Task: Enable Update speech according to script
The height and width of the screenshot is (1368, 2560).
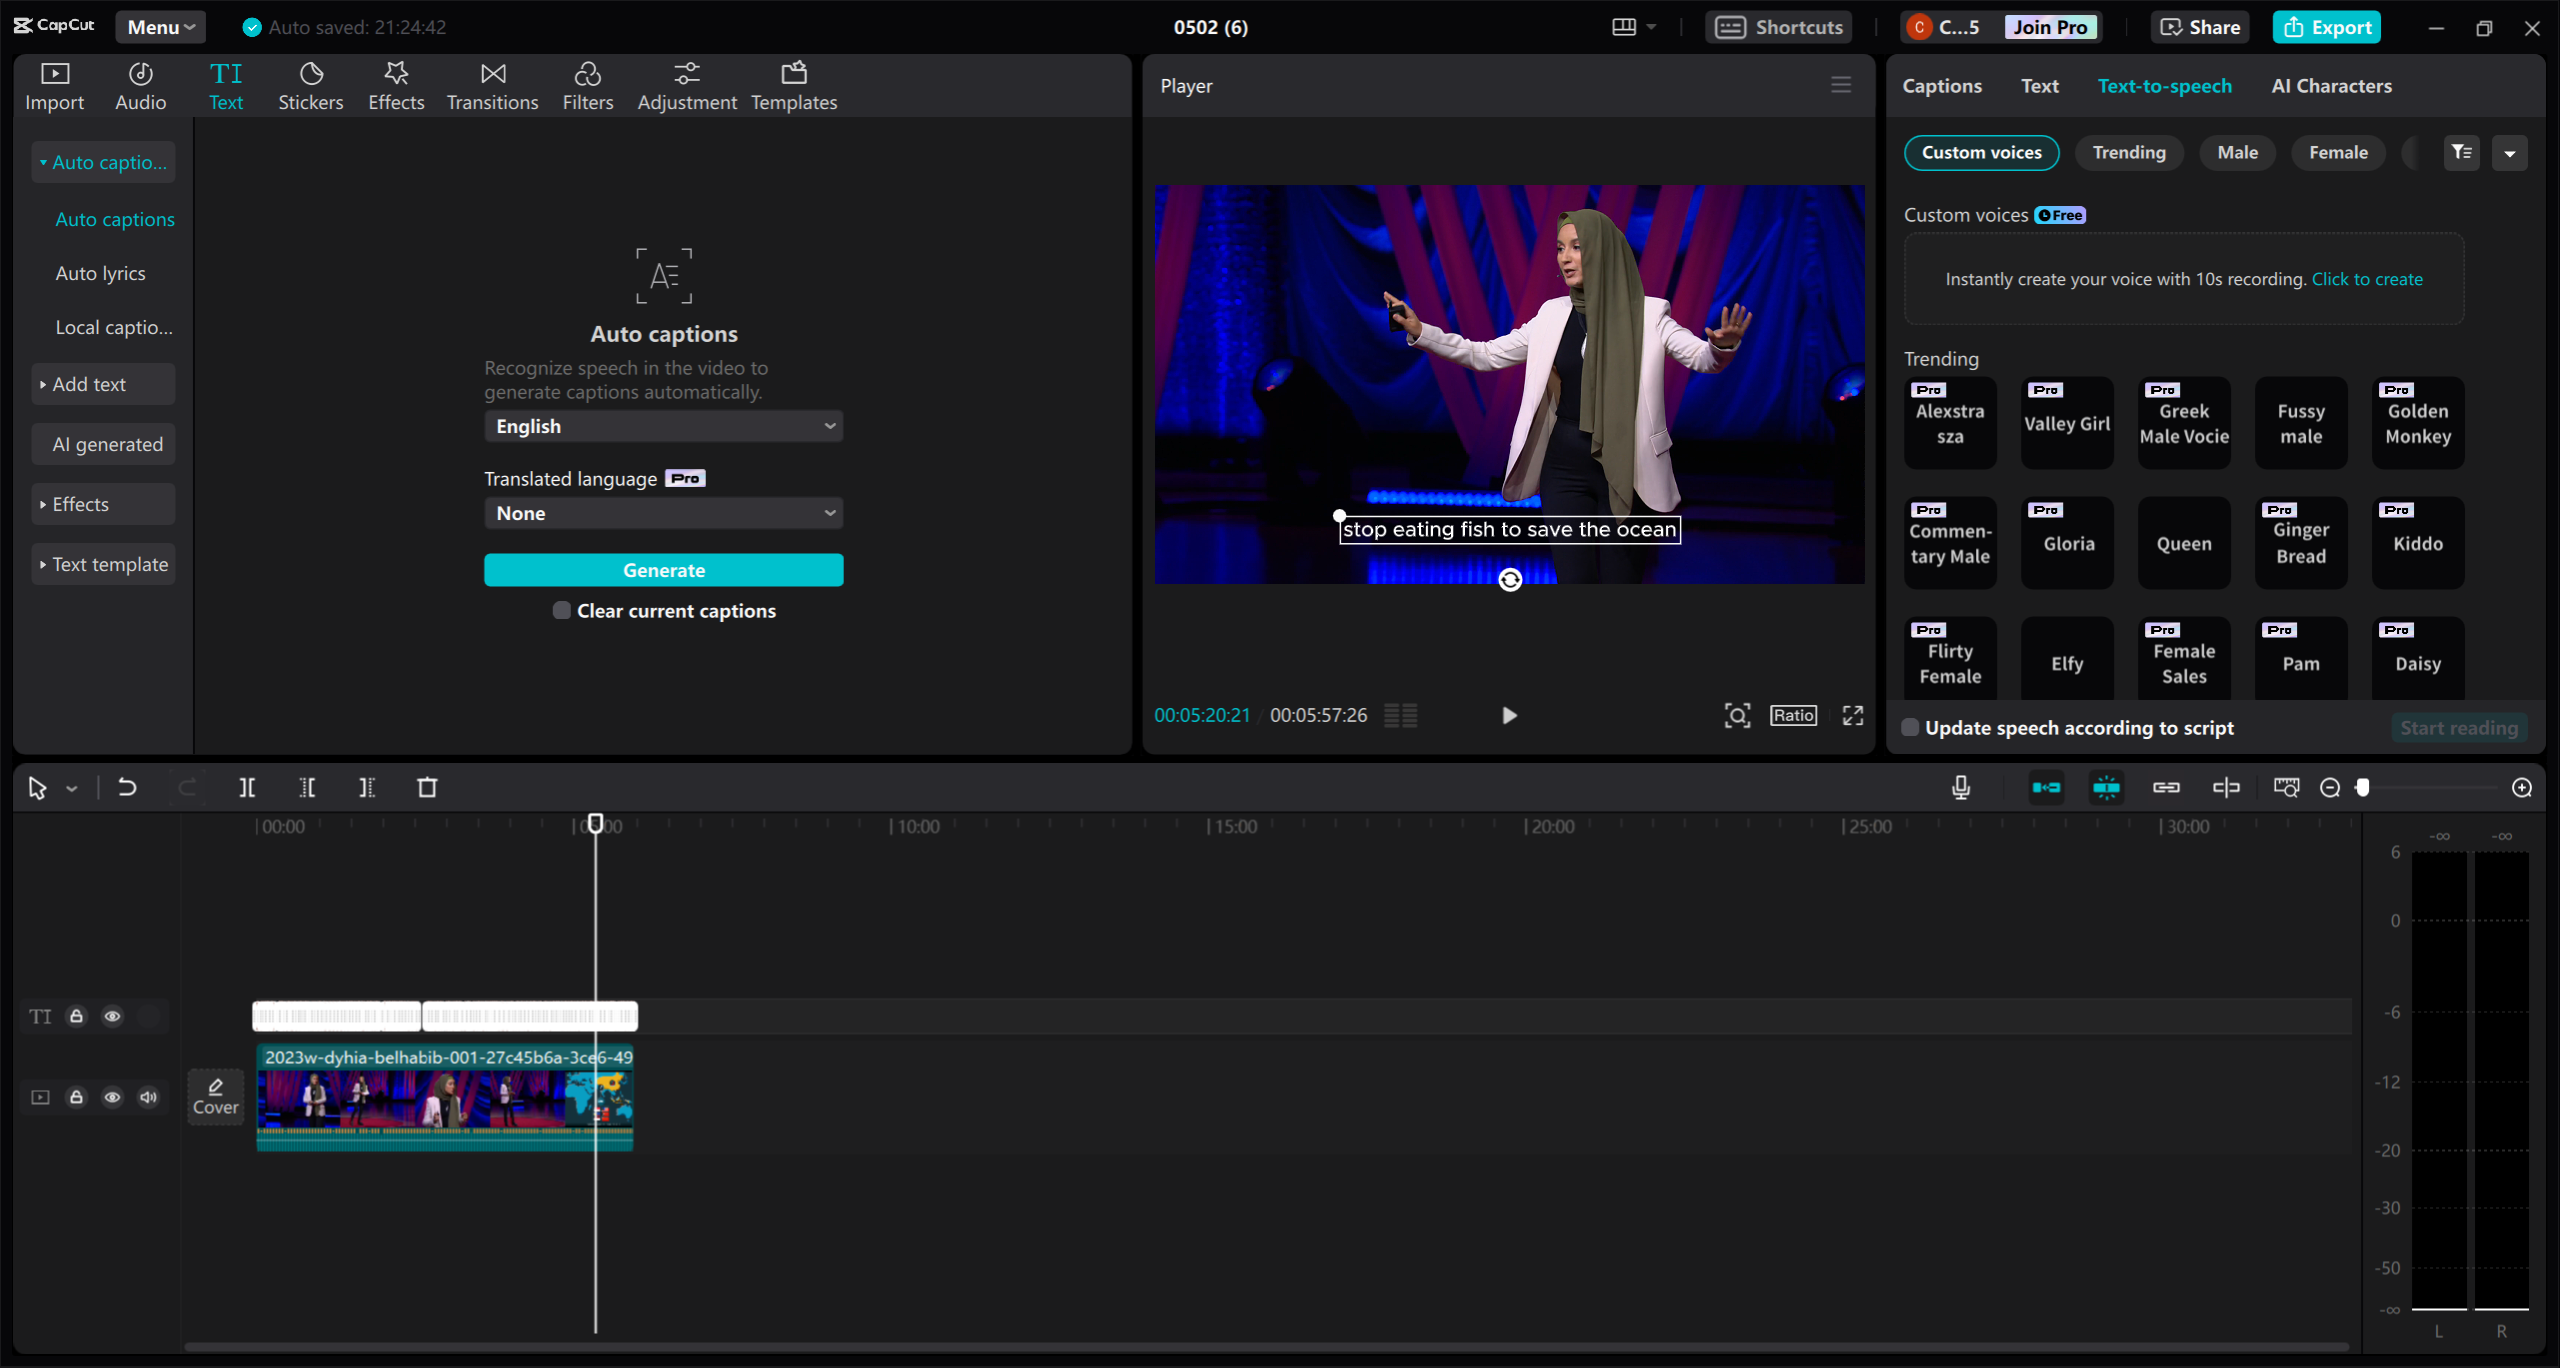Action: pos(1910,727)
